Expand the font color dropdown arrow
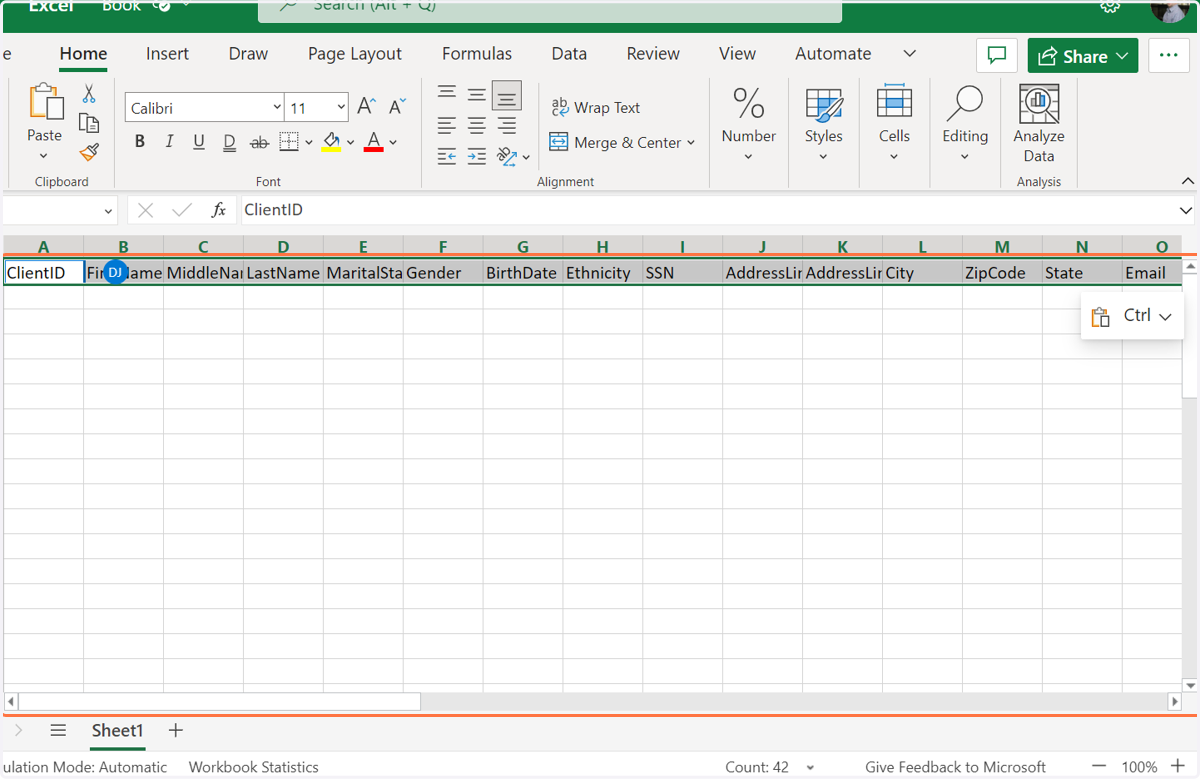 click(x=393, y=142)
